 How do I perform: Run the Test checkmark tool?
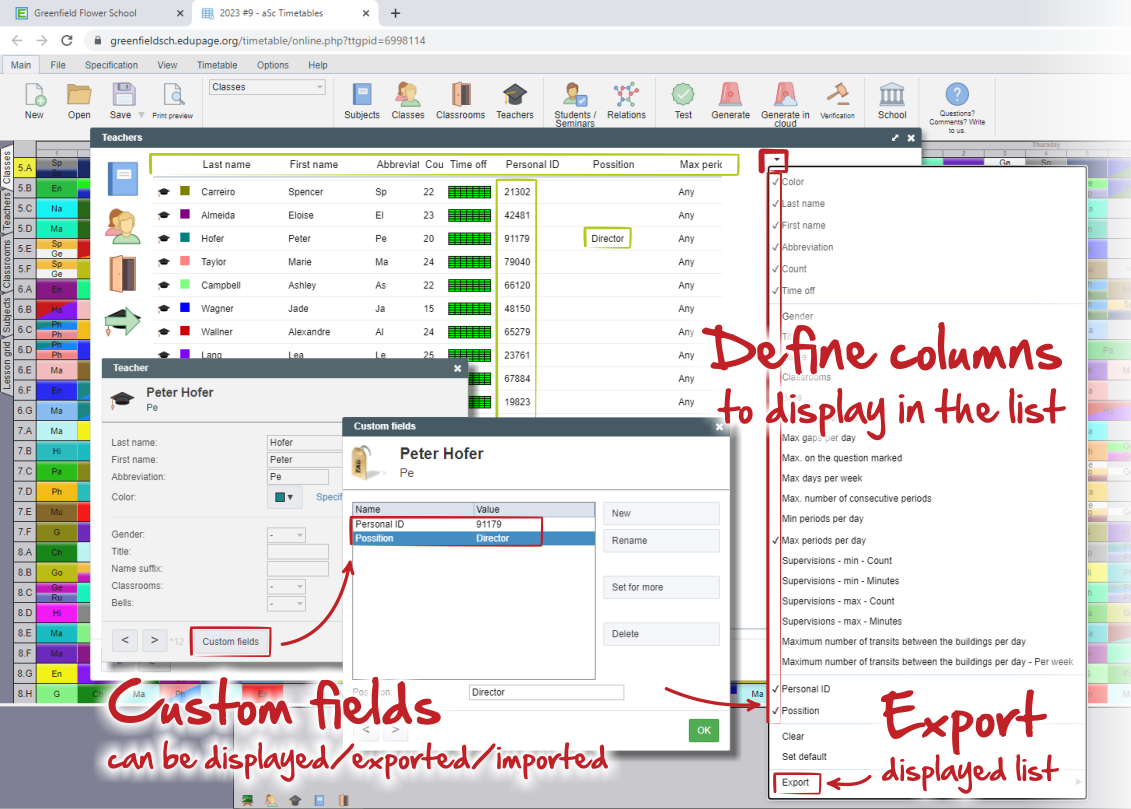683,100
